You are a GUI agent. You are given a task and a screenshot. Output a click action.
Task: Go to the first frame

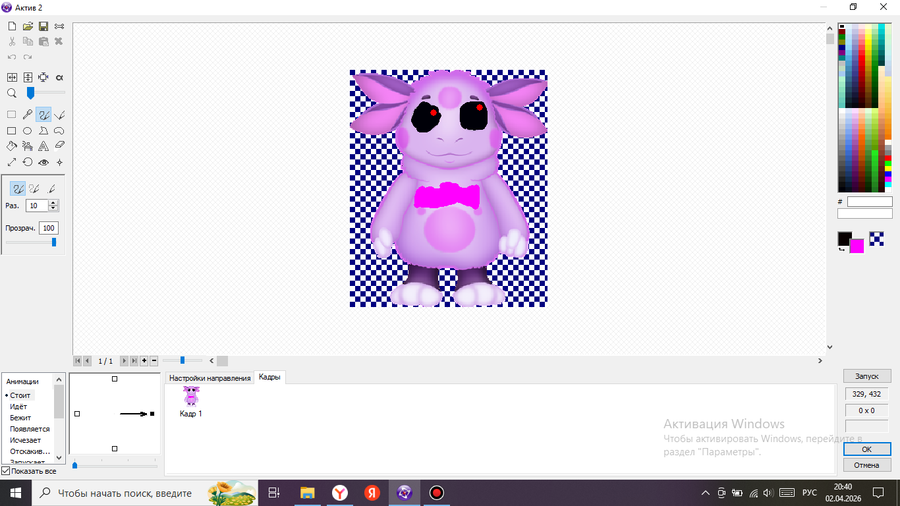pyautogui.click(x=77, y=361)
